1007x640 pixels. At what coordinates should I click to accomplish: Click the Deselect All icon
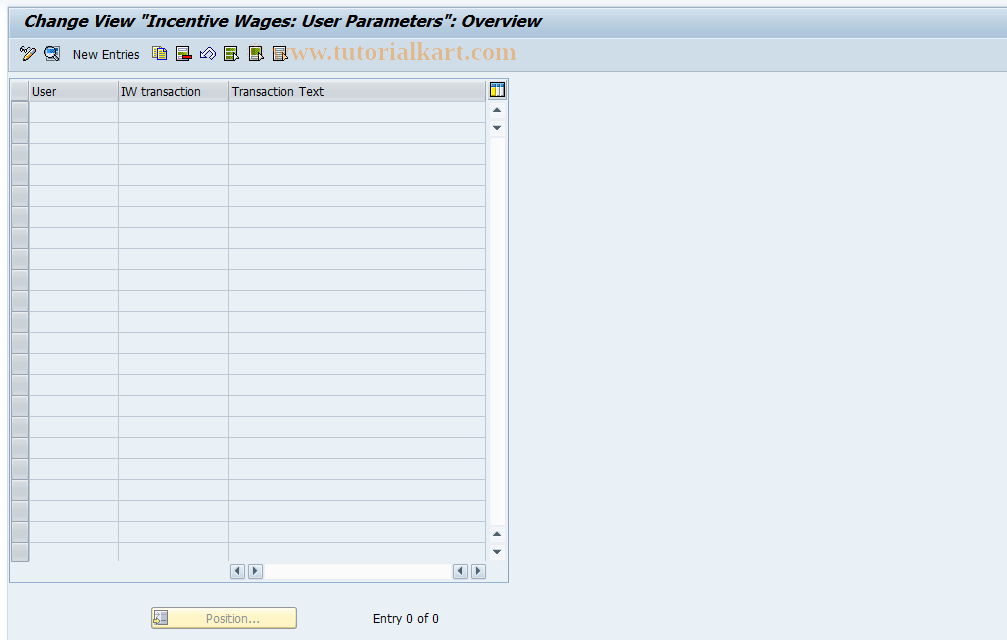[279, 54]
